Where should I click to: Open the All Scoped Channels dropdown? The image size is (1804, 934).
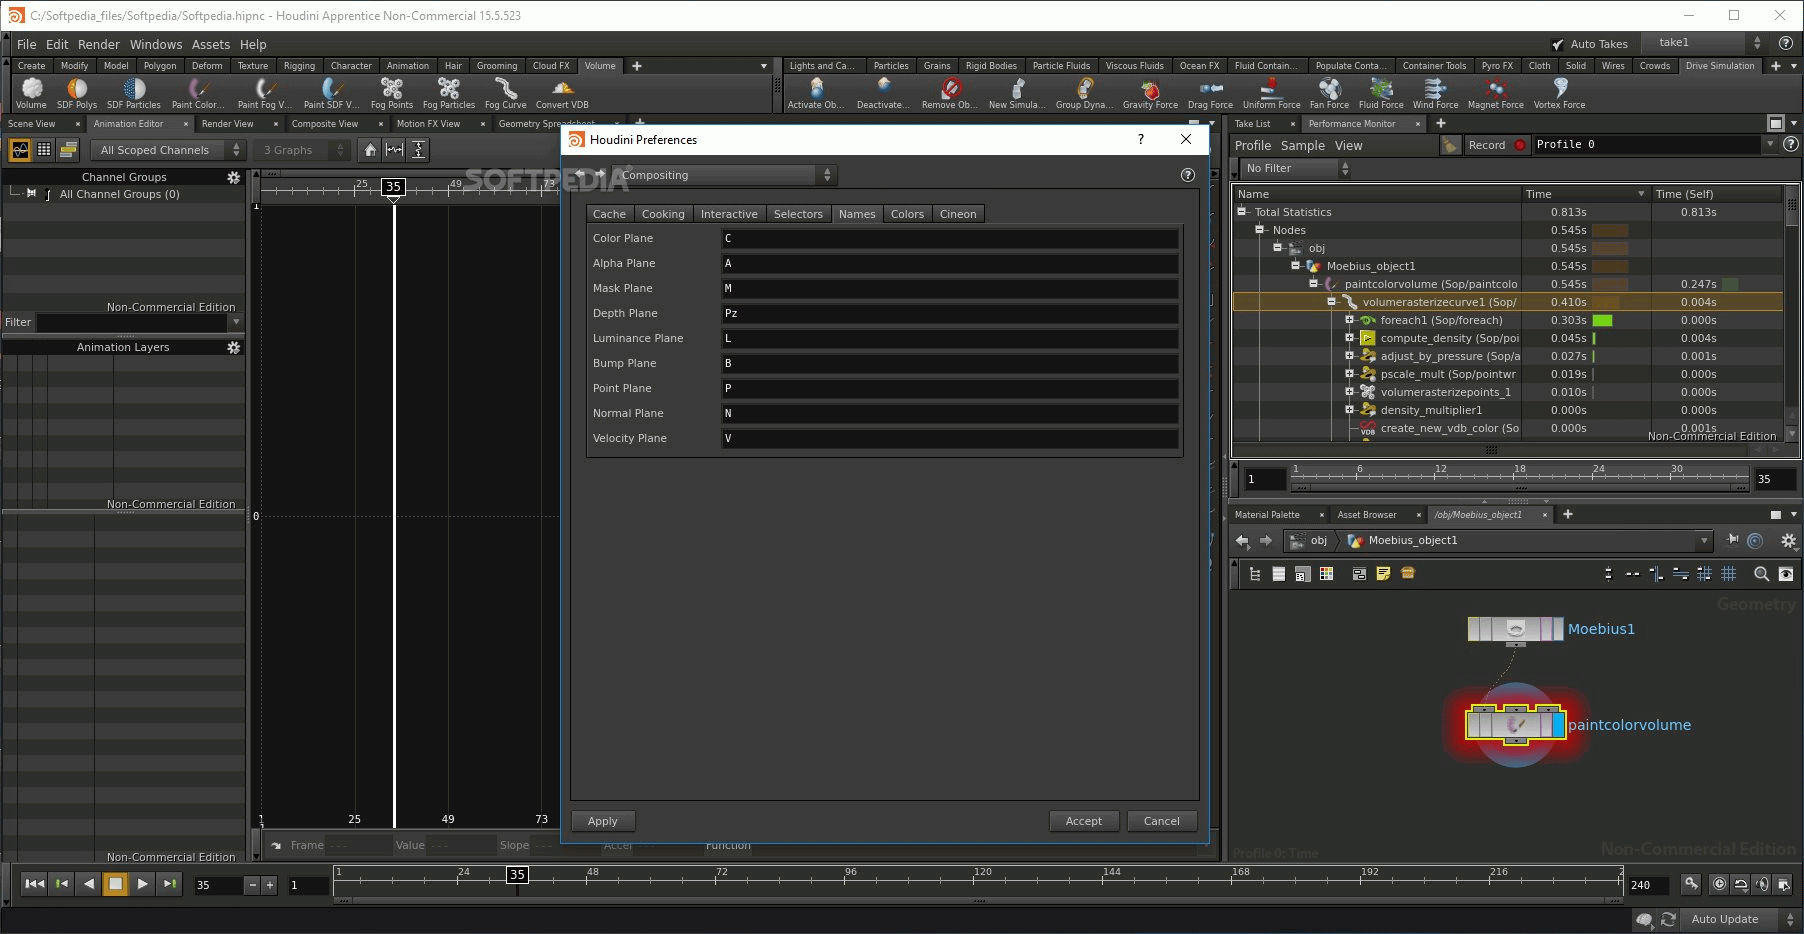coord(168,150)
